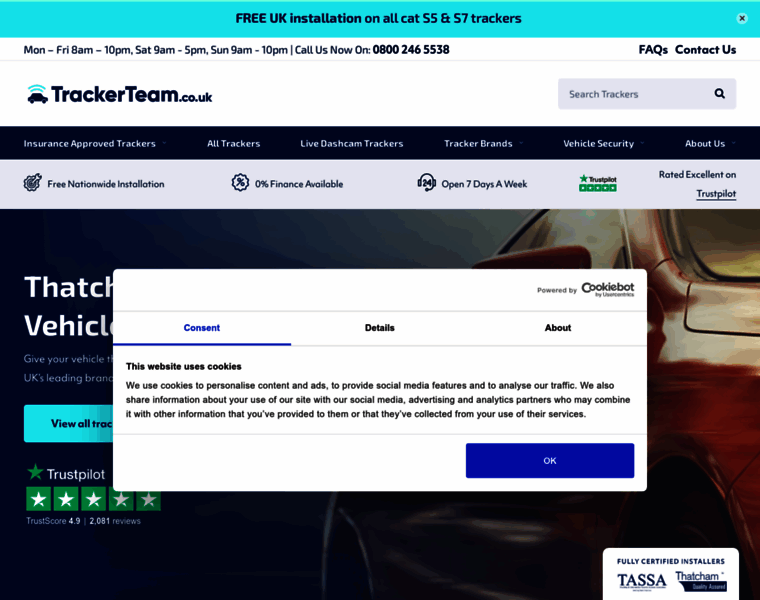Screen dimensions: 760x600
Task: Select the Consent tab in cookie dialog
Action: [202, 328]
